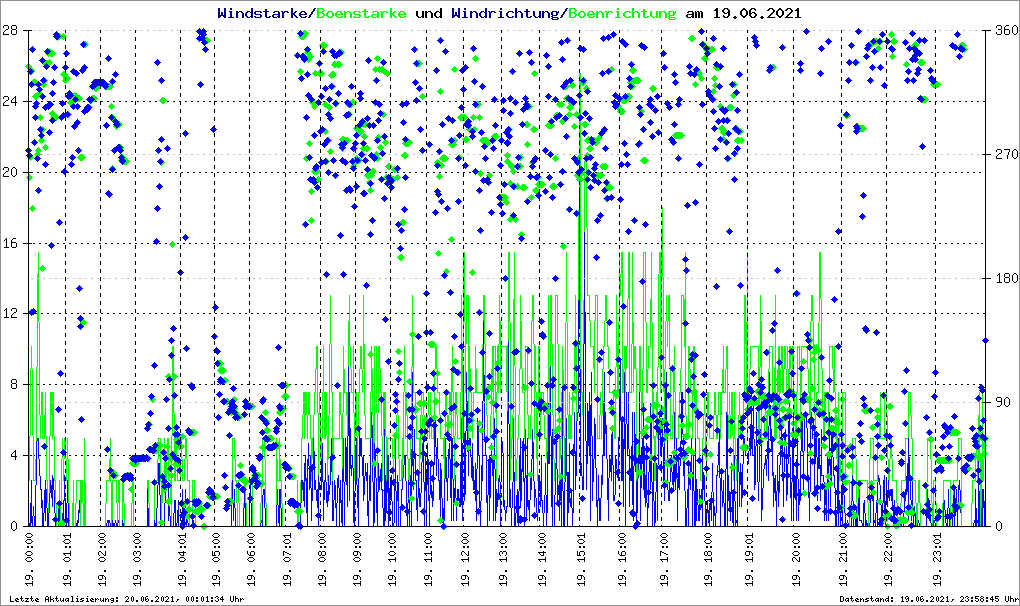The height and width of the screenshot is (606, 1020).
Task: Select the '12' wind speed axis label
Action: pos(11,314)
